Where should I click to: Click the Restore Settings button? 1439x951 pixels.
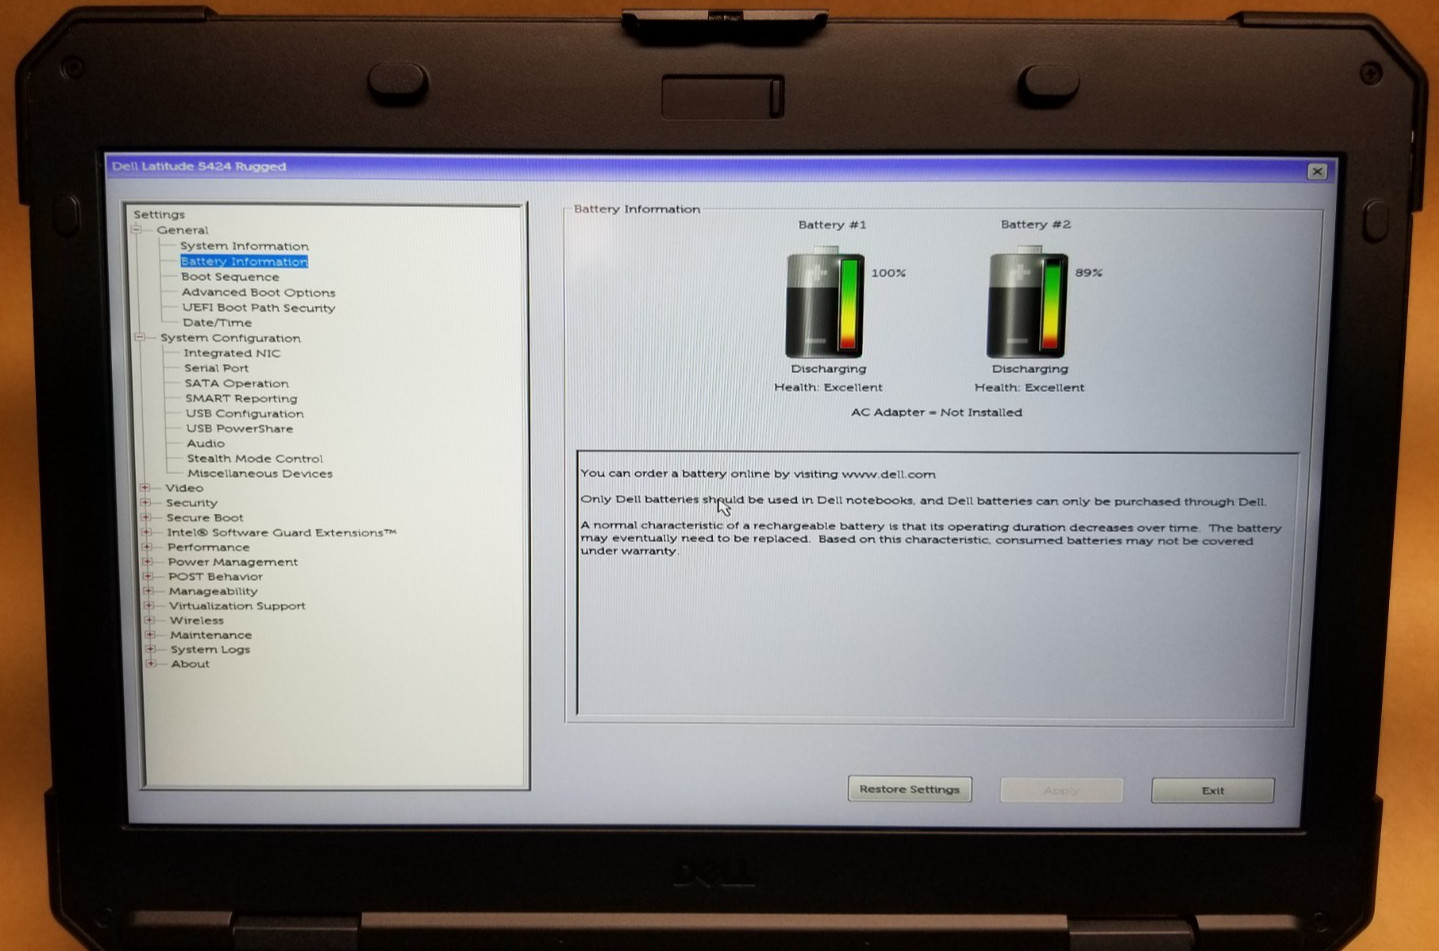pyautogui.click(x=910, y=790)
